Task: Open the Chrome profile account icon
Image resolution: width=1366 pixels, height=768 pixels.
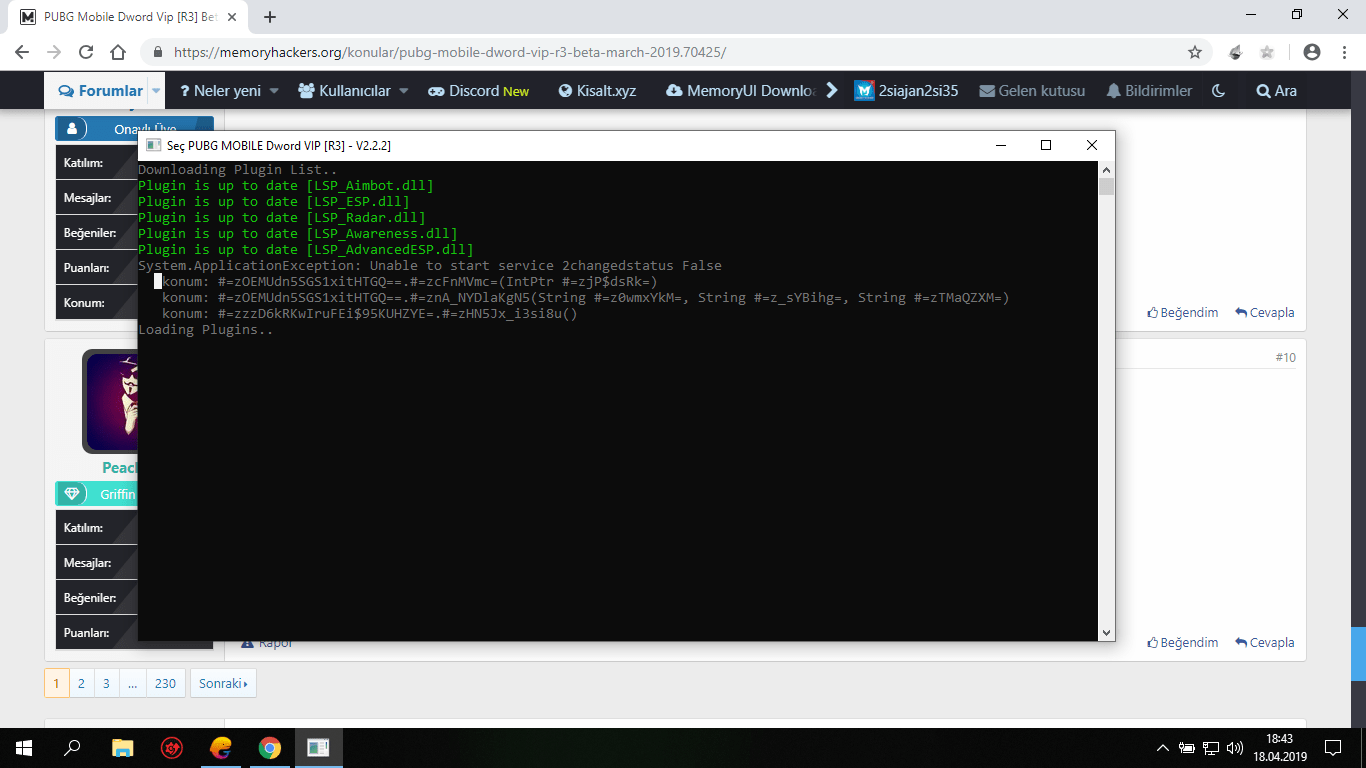Action: click(x=1312, y=52)
